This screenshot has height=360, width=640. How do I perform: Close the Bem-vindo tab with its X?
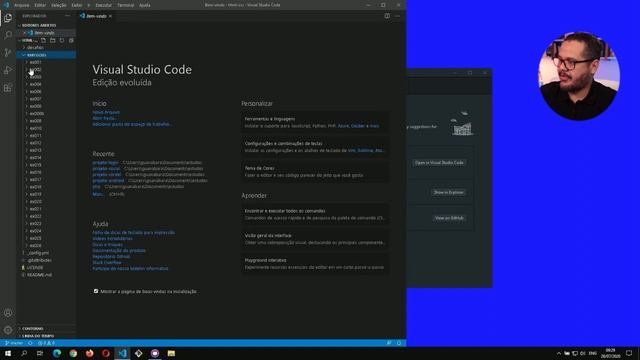110,16
